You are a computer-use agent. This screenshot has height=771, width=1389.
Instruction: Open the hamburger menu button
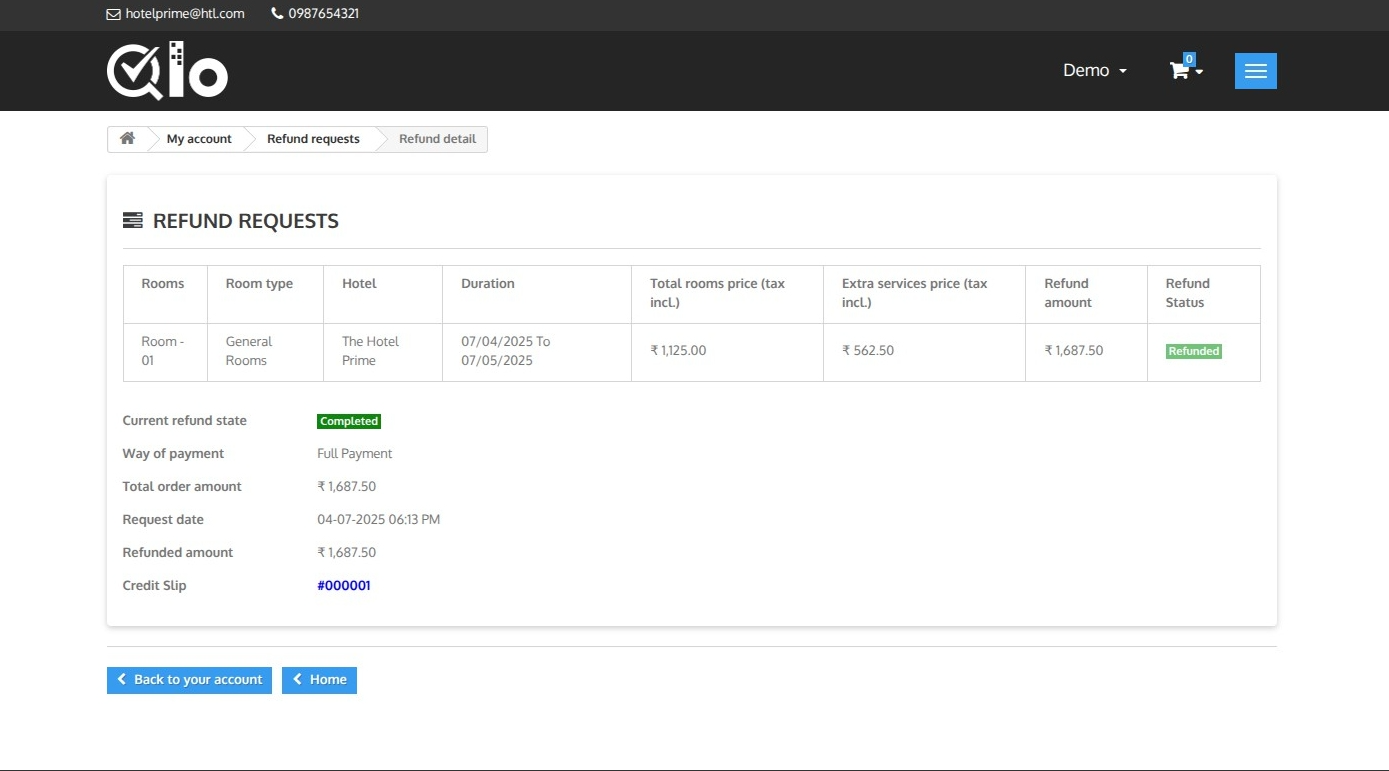click(x=1255, y=71)
